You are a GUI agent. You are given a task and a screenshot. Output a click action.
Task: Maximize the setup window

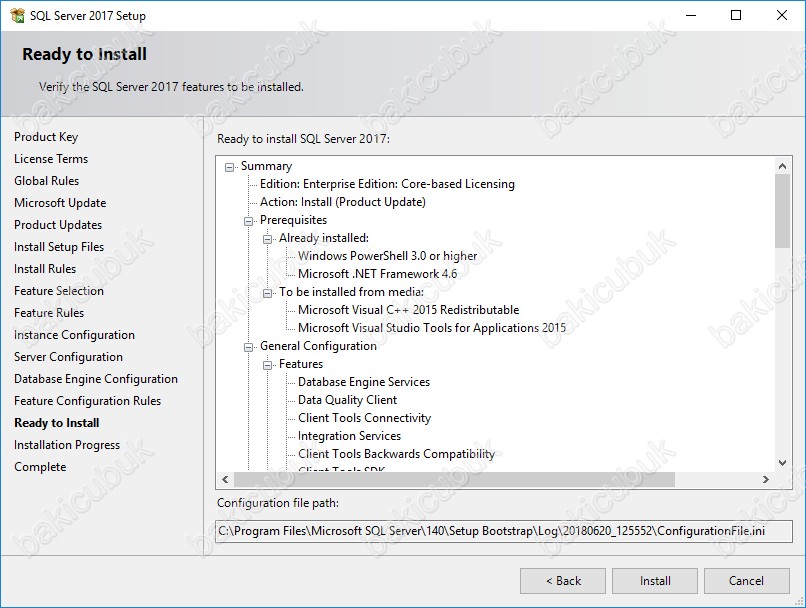pos(736,15)
